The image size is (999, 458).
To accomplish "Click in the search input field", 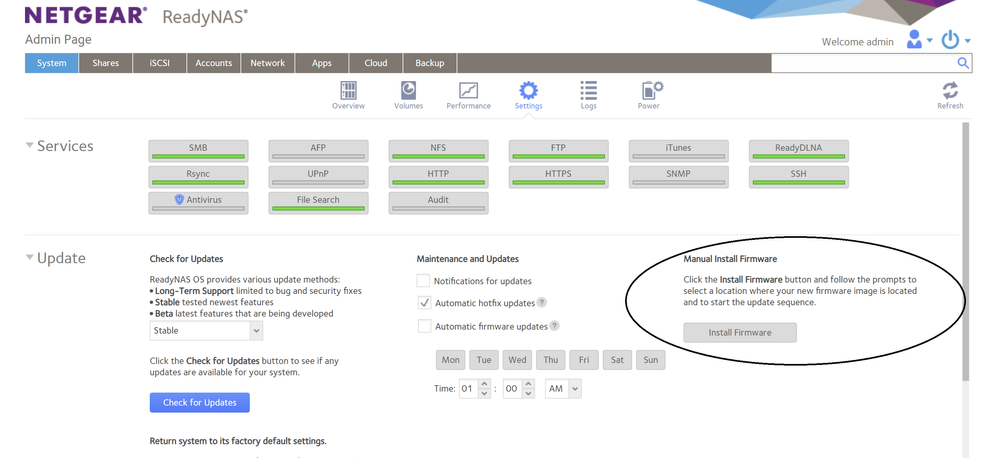I will [863, 63].
